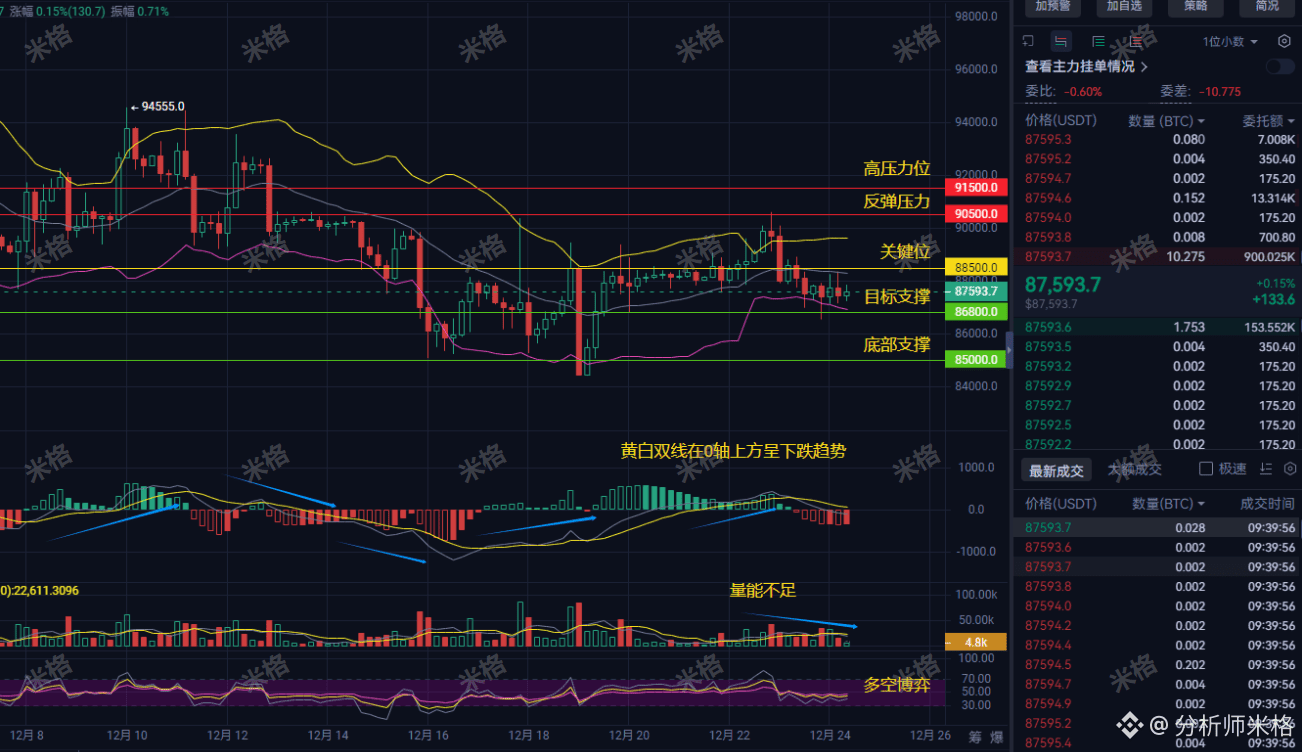
Task: Click the 加预警 button
Action: [x=1053, y=6]
